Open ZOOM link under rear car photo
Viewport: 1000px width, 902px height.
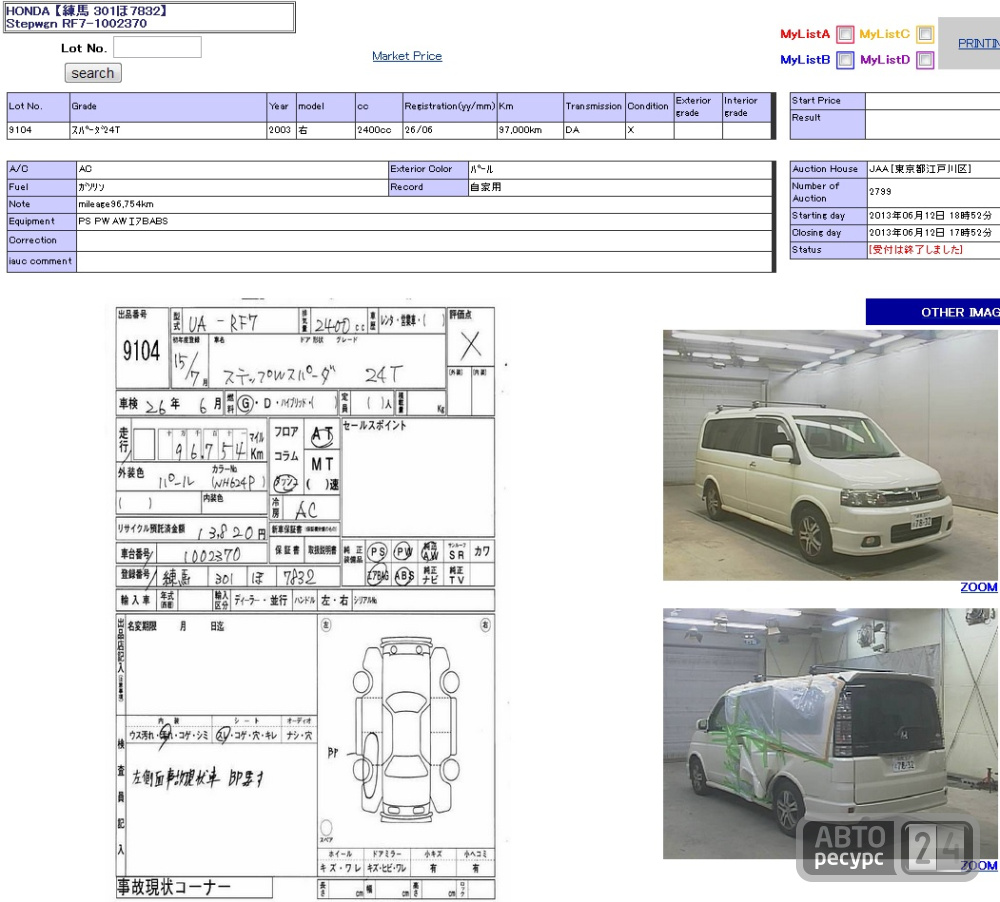tap(978, 866)
